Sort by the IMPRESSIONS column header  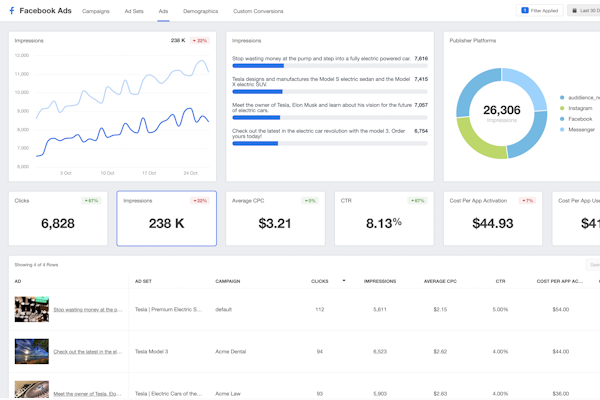(x=380, y=281)
